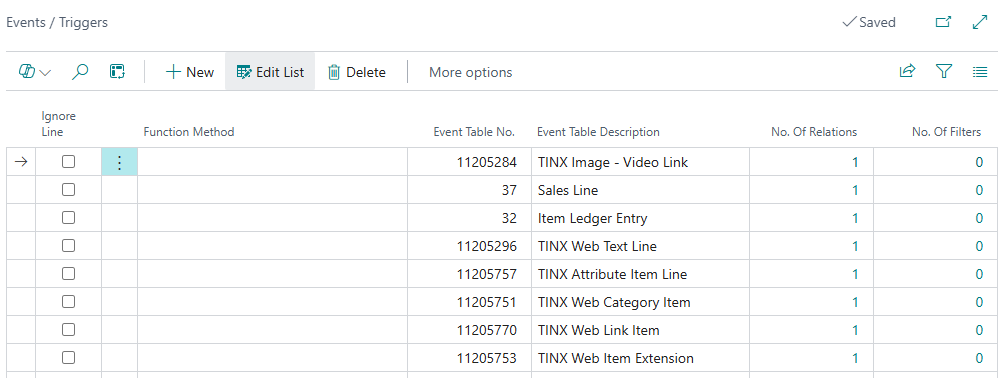Click the Function Method field of Sales Line row

(x=273, y=191)
